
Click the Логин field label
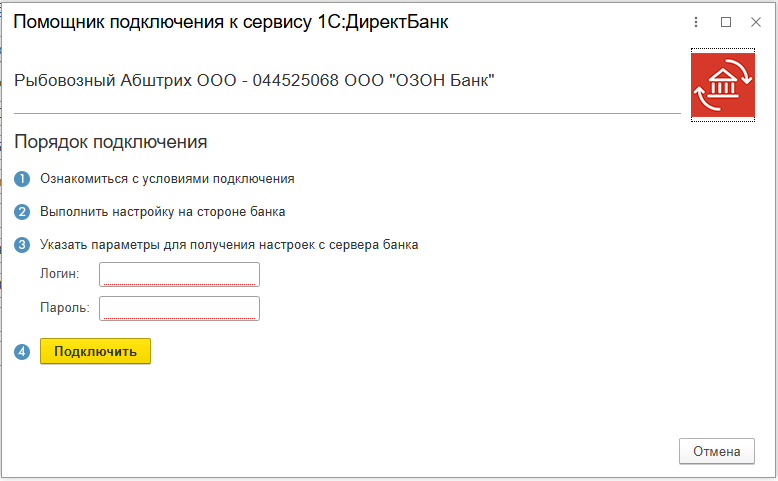click(59, 274)
